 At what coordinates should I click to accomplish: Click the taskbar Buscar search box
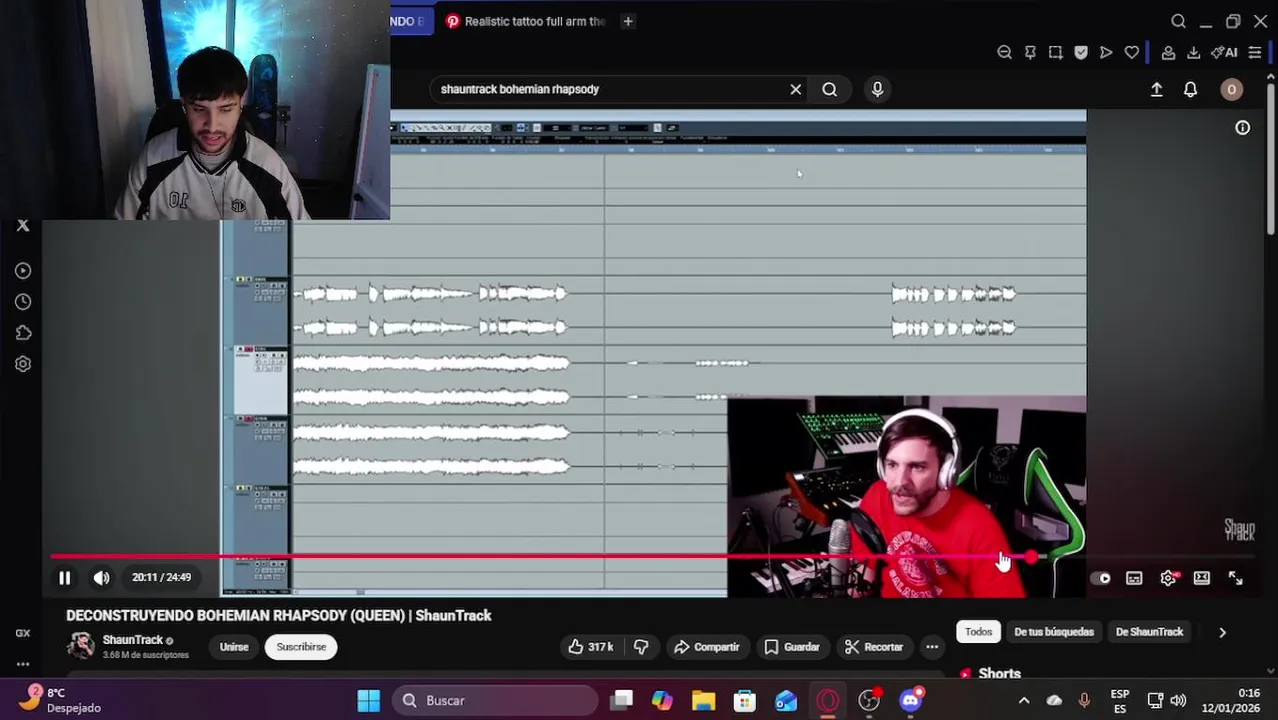click(x=494, y=700)
